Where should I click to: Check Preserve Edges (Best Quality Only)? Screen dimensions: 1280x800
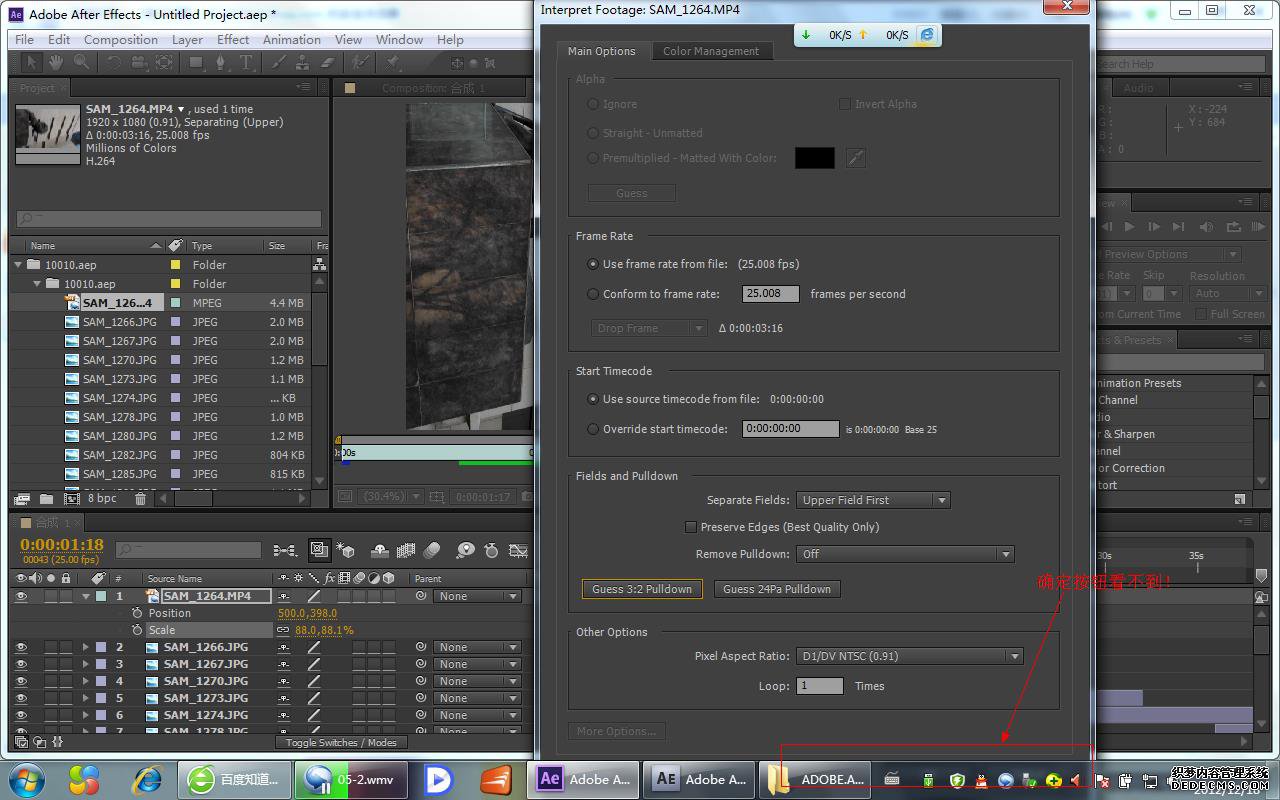[x=690, y=527]
